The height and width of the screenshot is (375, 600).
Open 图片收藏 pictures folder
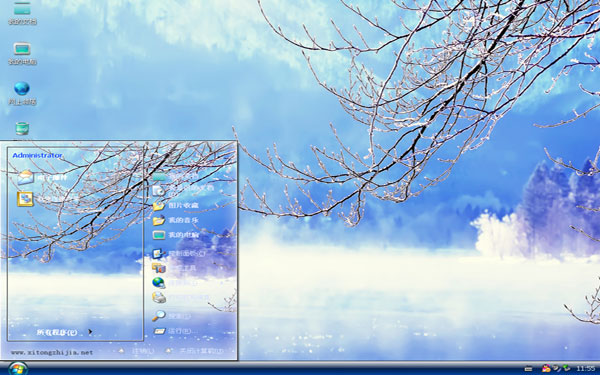[175, 205]
